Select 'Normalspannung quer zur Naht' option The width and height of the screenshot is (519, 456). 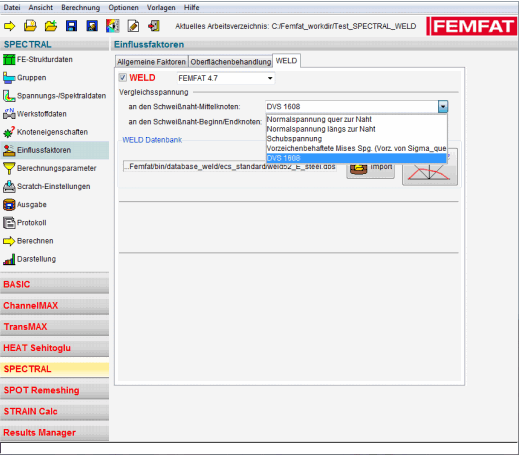pyautogui.click(x=356, y=120)
